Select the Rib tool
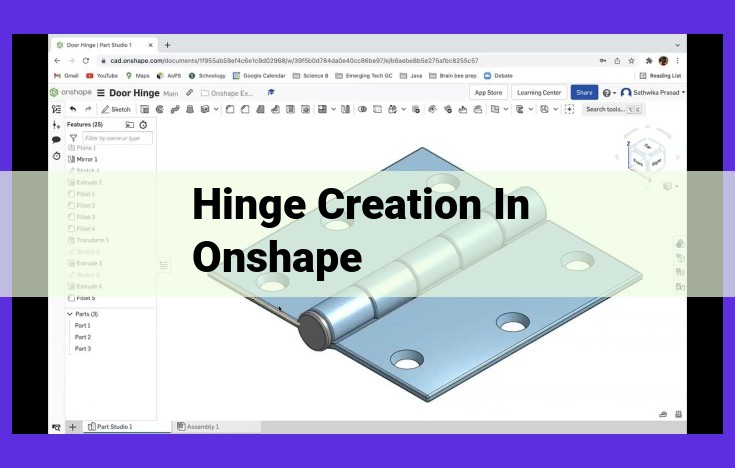 click(x=275, y=109)
